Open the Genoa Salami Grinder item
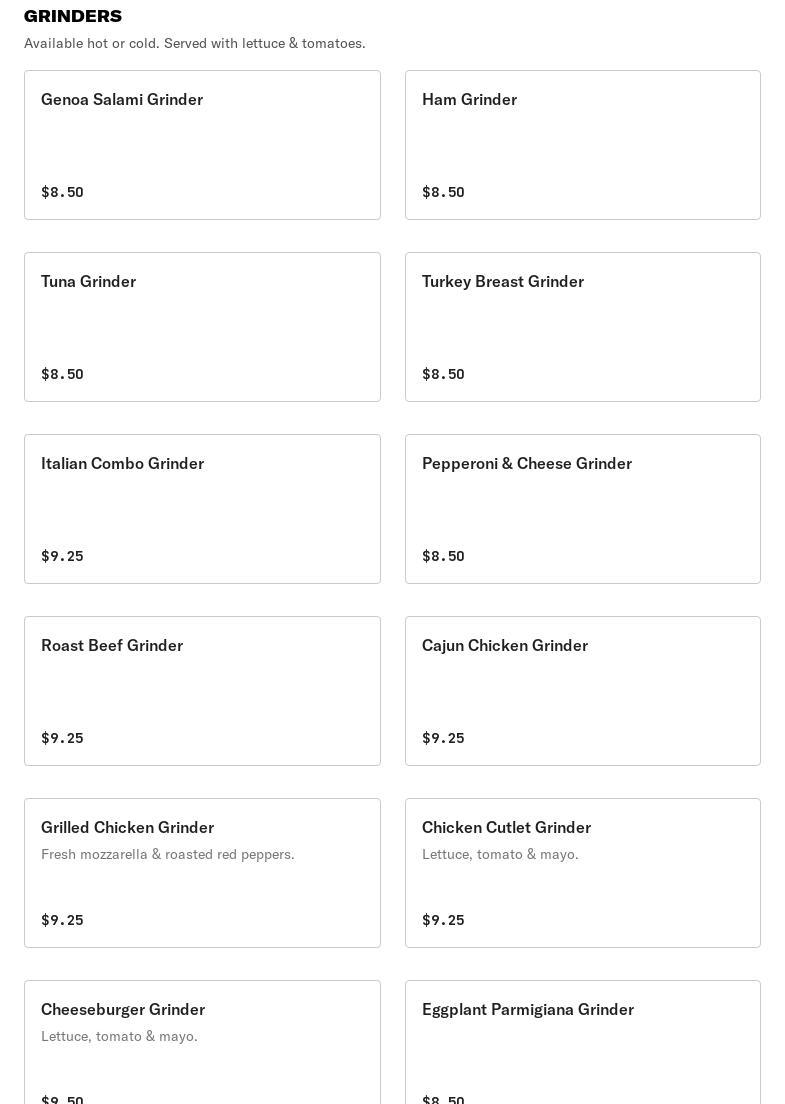The image size is (785, 1104). [202, 145]
